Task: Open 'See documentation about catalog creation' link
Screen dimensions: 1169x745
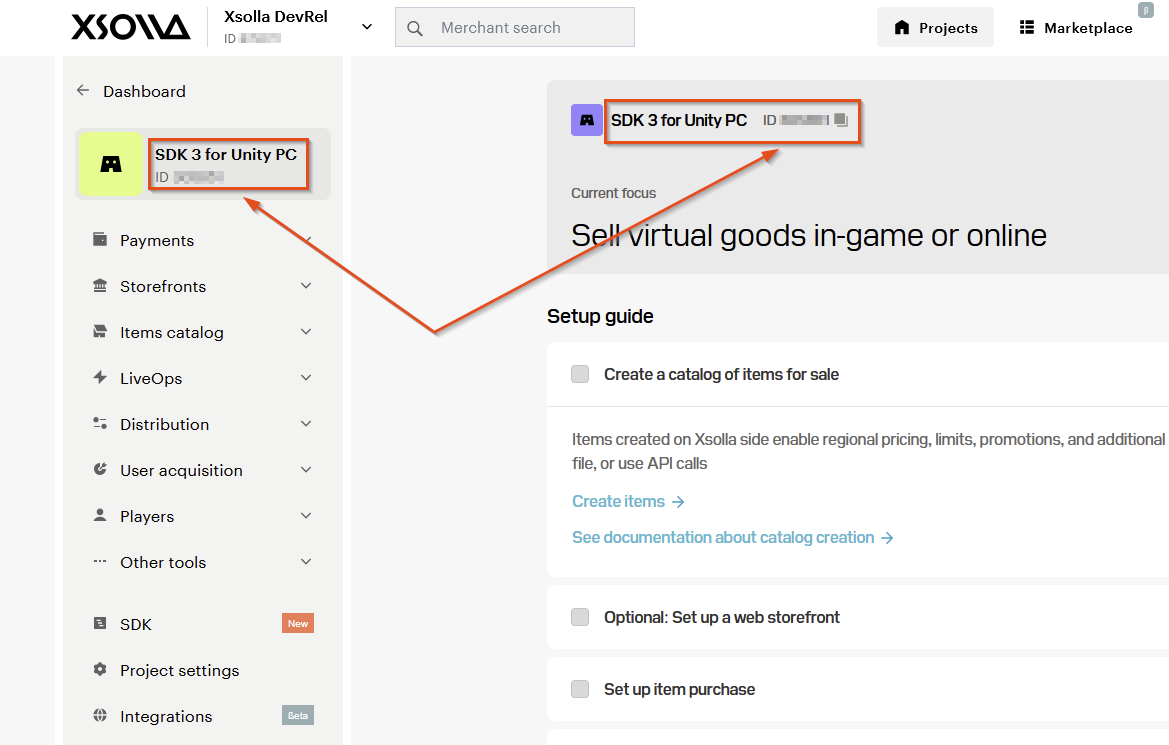Action: click(x=722, y=537)
